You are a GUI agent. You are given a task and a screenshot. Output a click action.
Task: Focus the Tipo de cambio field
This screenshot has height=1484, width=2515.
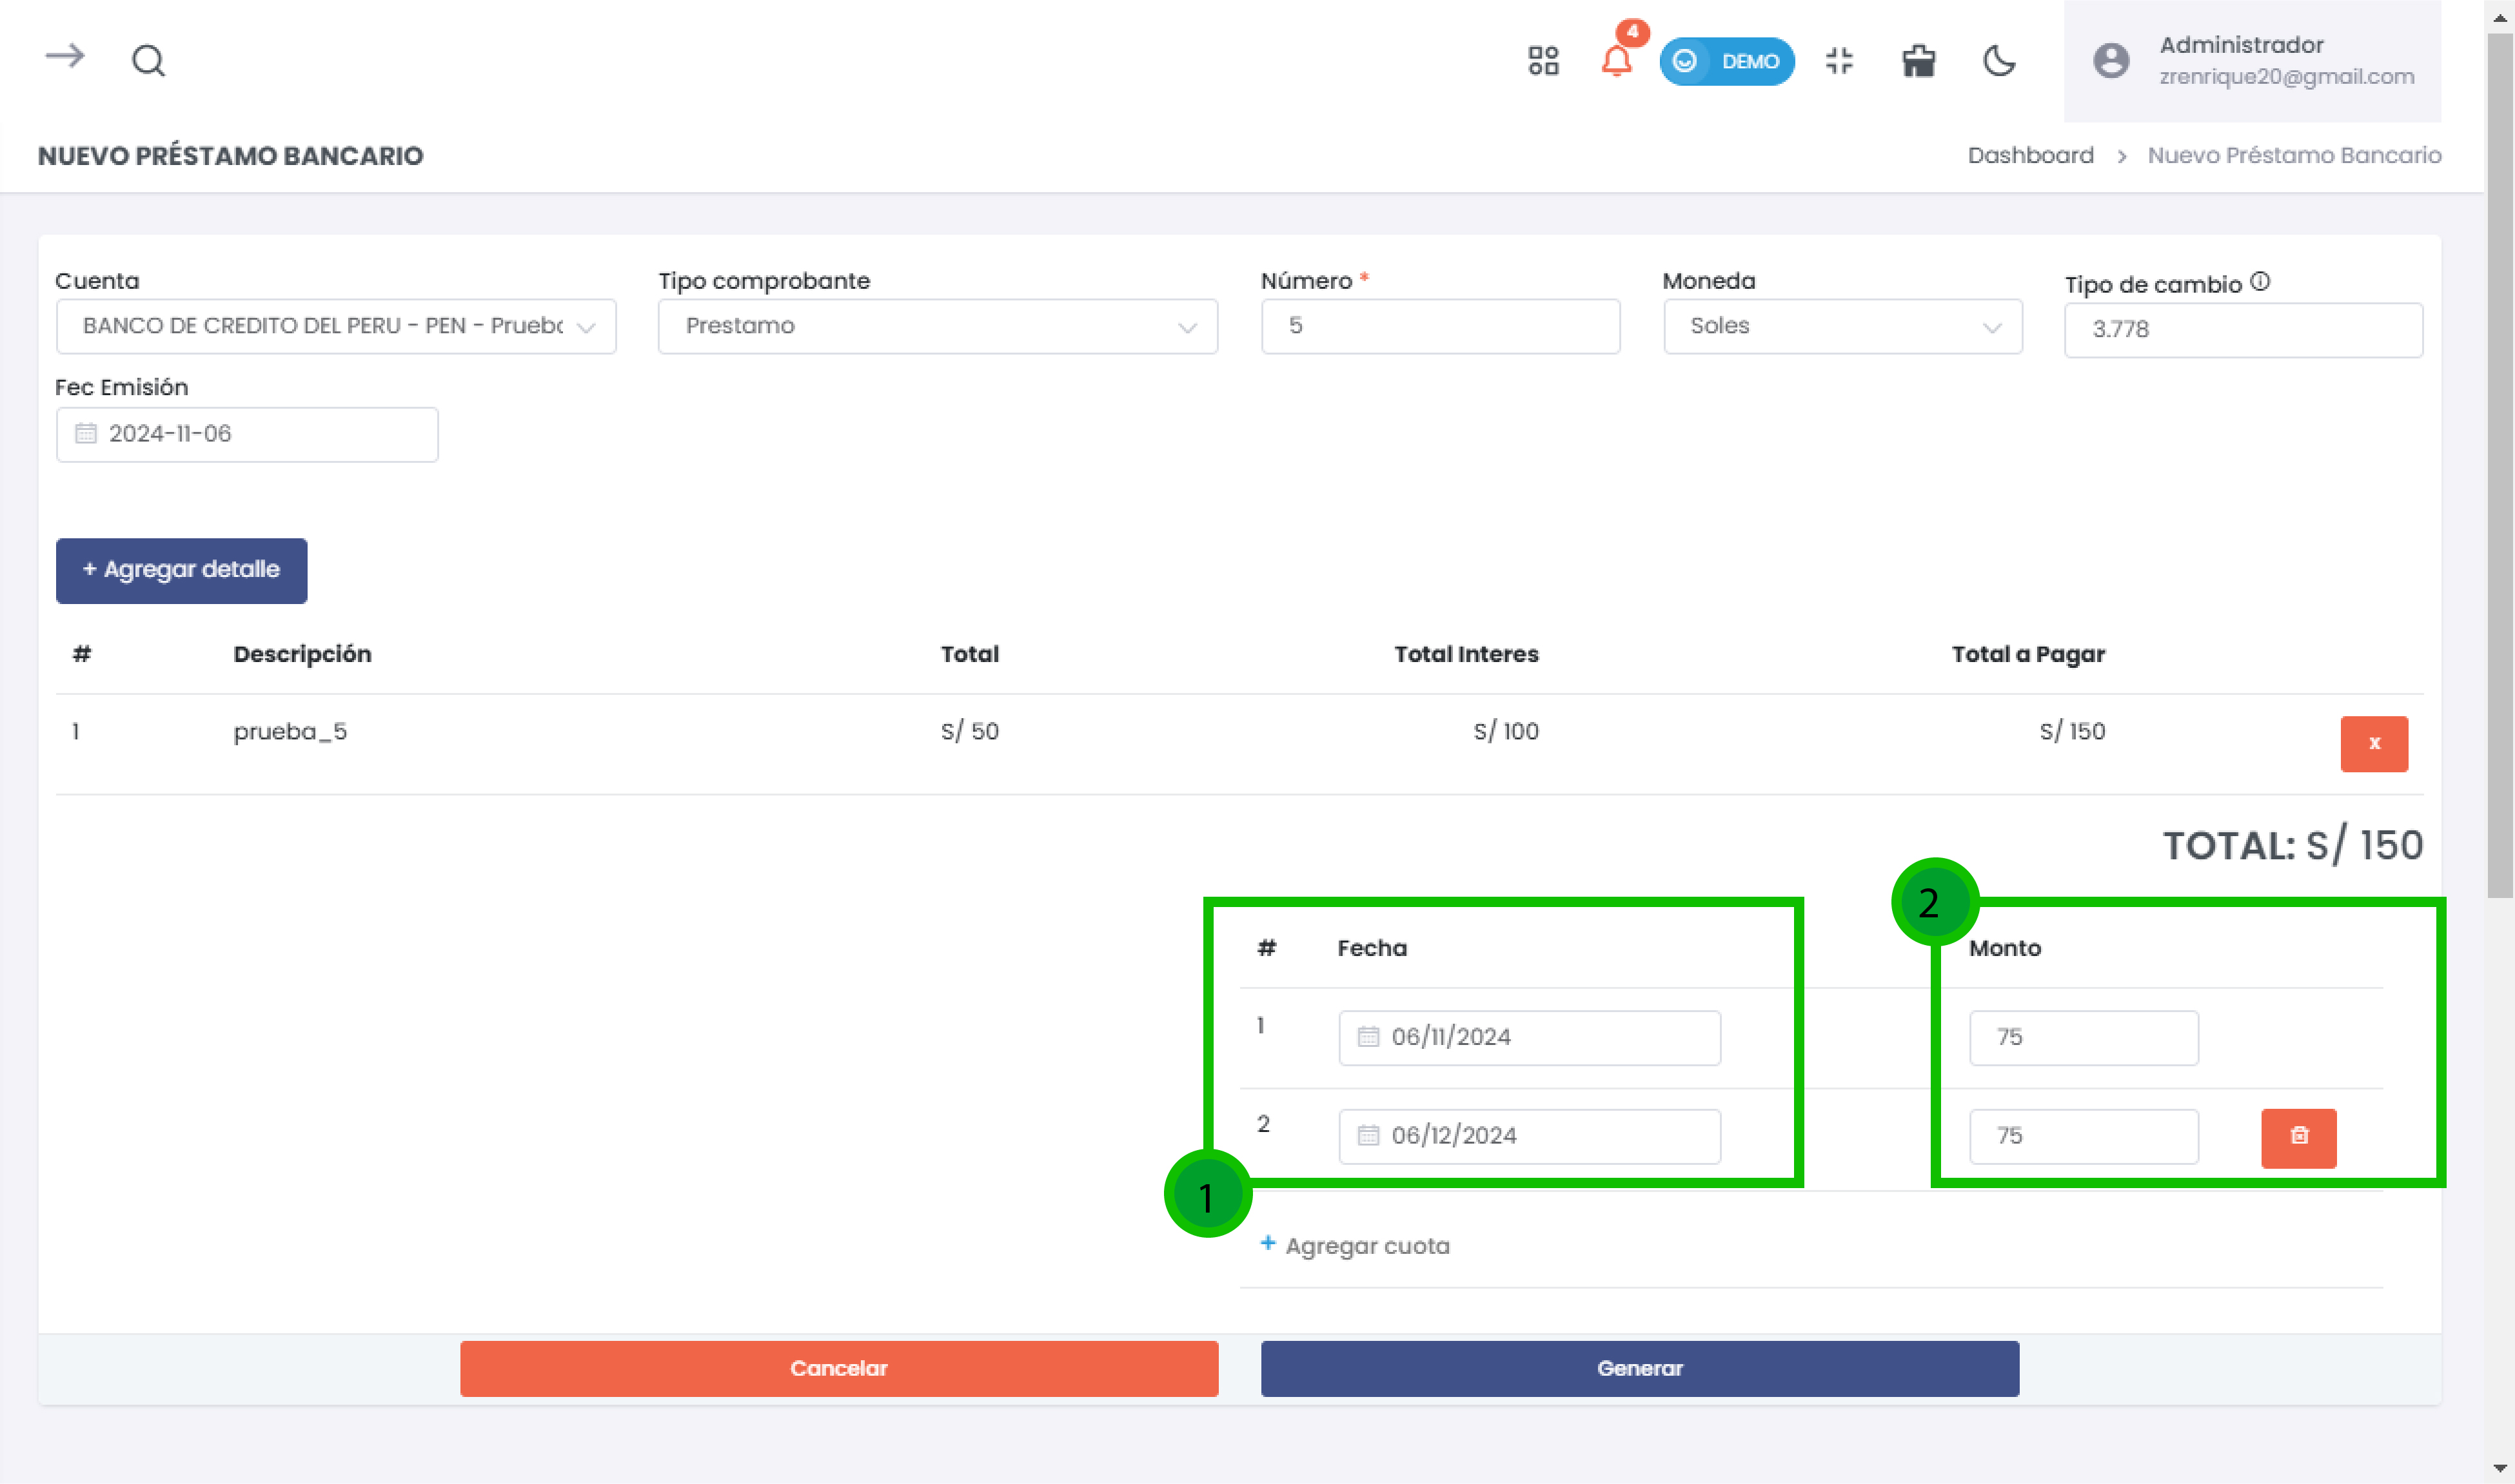(2242, 330)
